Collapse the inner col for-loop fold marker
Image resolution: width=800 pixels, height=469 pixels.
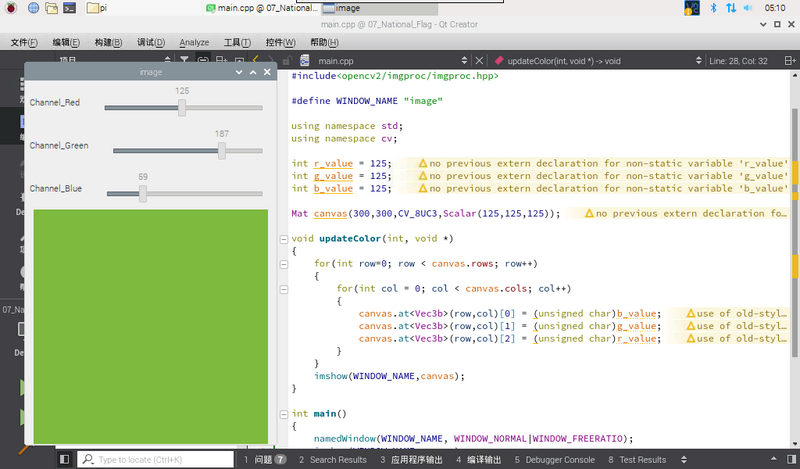click(284, 289)
